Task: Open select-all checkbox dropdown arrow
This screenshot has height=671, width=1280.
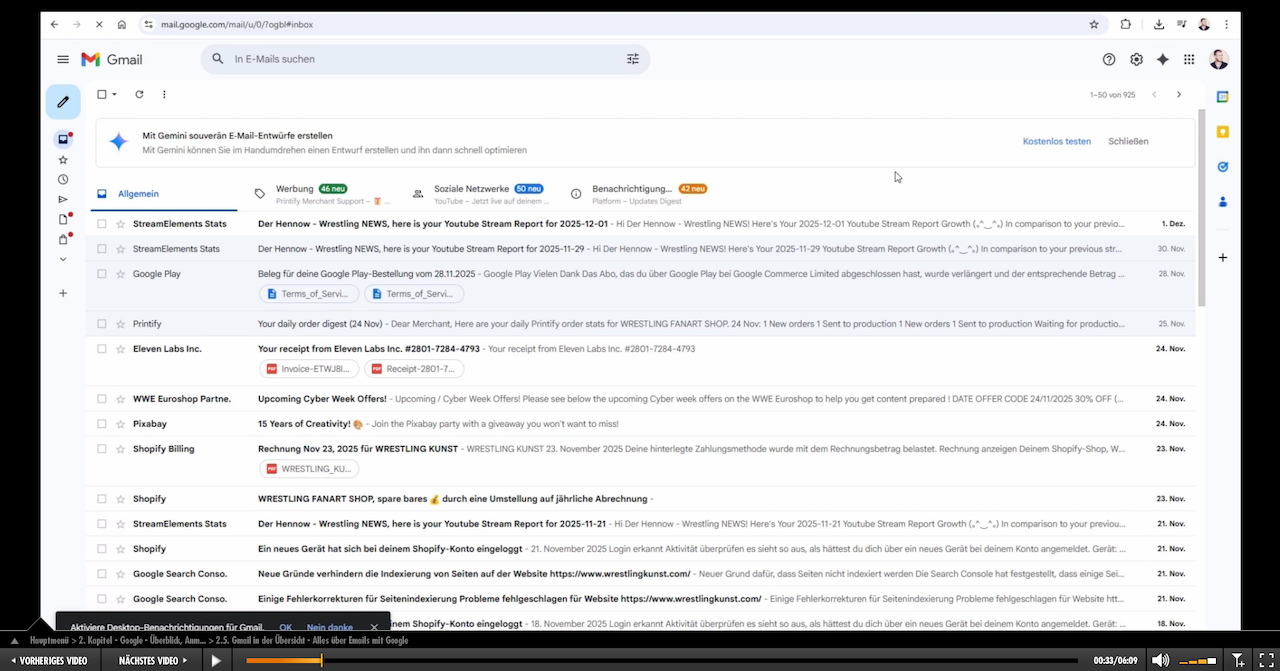Action: pyautogui.click(x=115, y=95)
